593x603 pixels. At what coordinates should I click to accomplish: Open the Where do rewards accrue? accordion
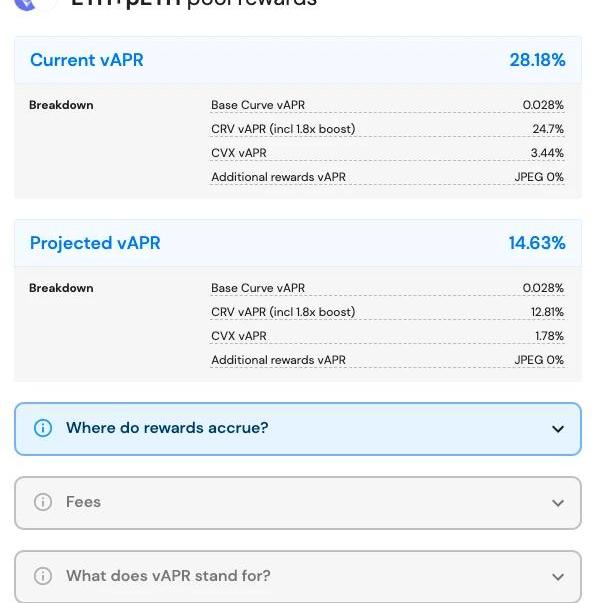tap(298, 429)
